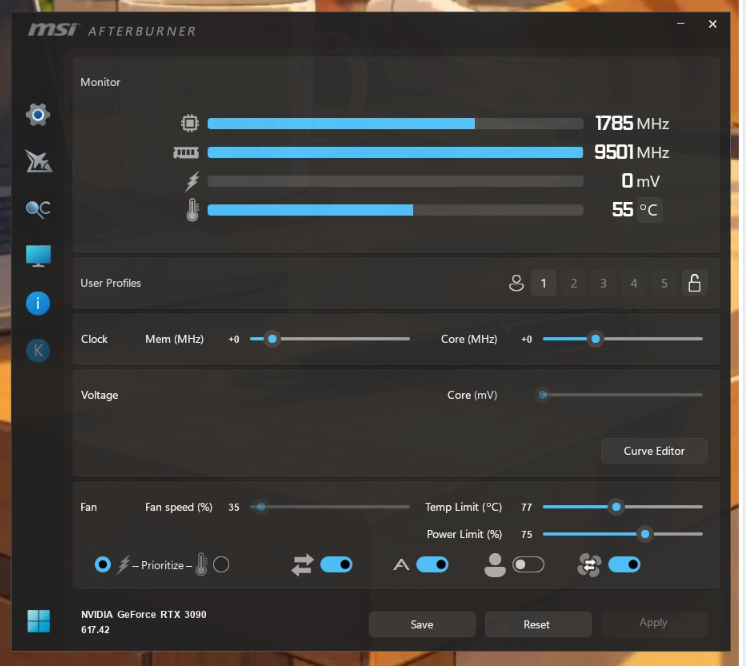This screenshot has width=746, height=666.
Task: Click the MSI Kombustor jet icon
Action: click(39, 161)
